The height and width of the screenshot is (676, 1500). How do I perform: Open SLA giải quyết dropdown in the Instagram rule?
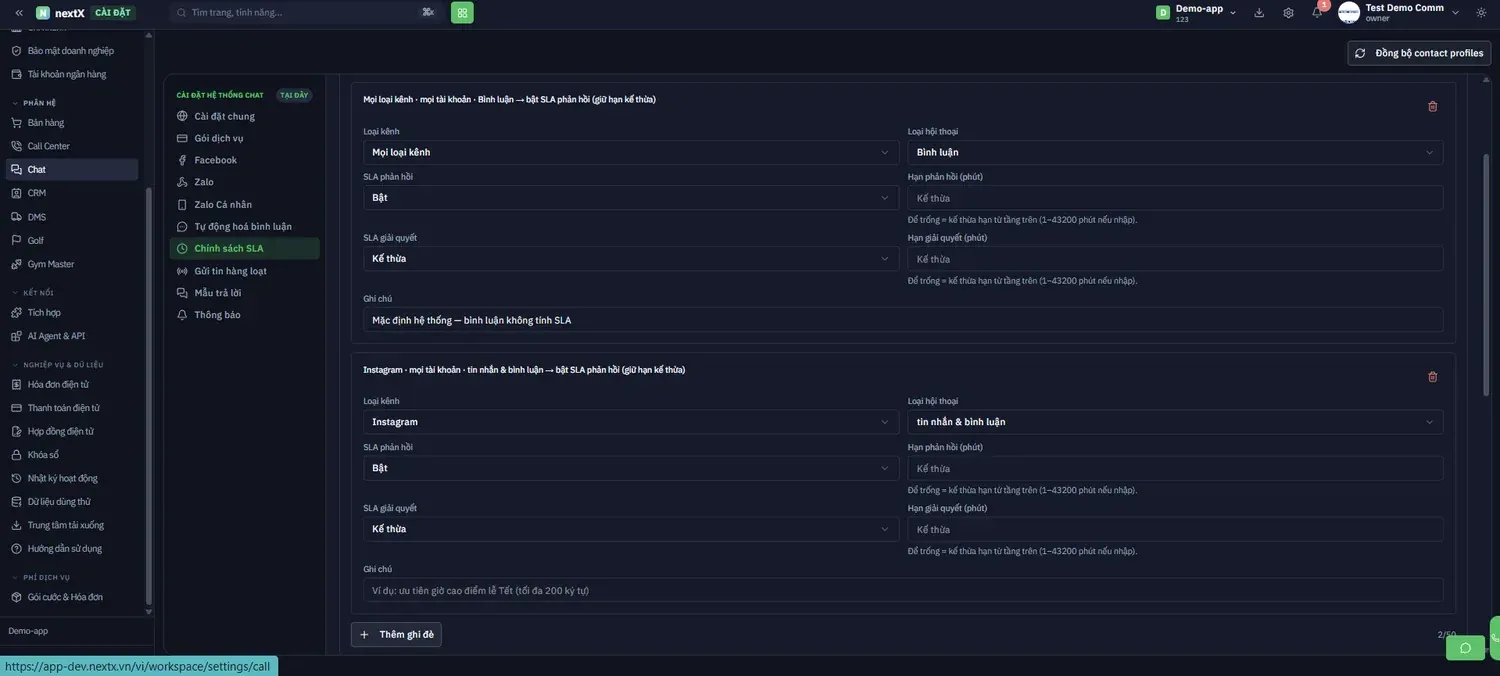[631, 529]
